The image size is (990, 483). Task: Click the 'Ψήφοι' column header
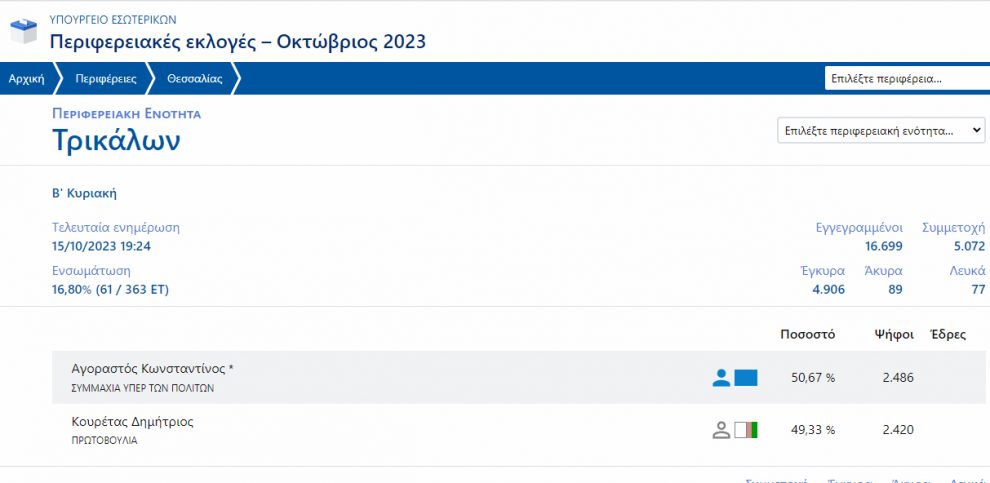(893, 334)
